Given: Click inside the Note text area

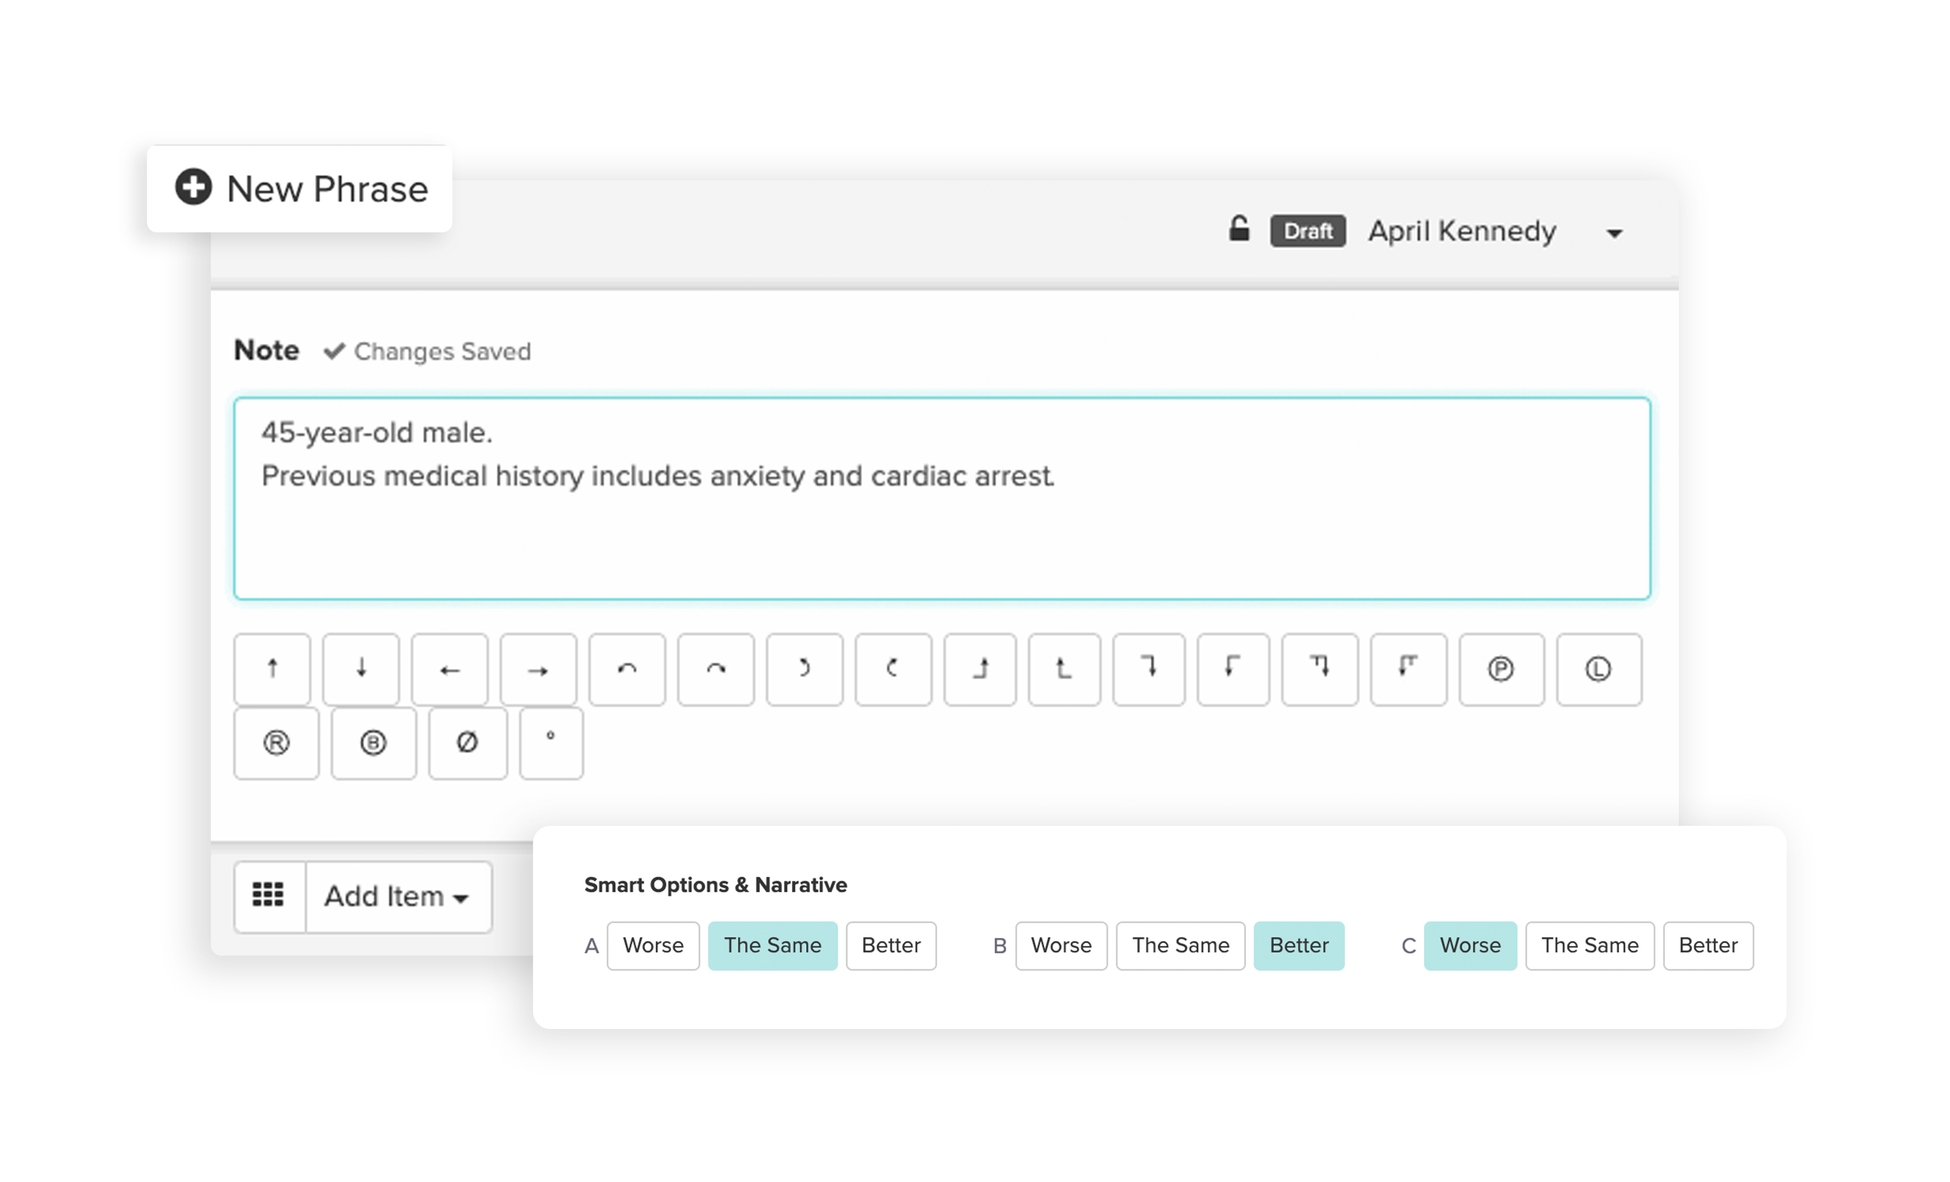Looking at the screenshot, I should coord(940,498).
